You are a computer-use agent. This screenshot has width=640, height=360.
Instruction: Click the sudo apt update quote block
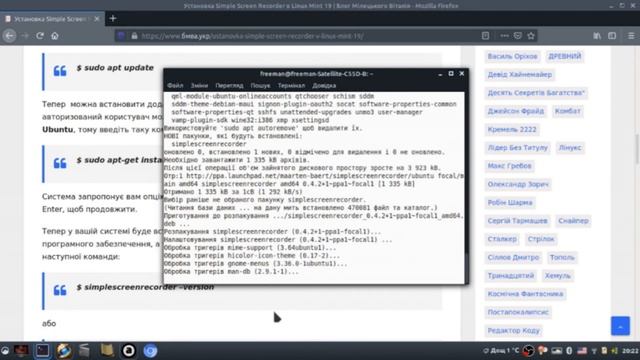(x=242, y=71)
